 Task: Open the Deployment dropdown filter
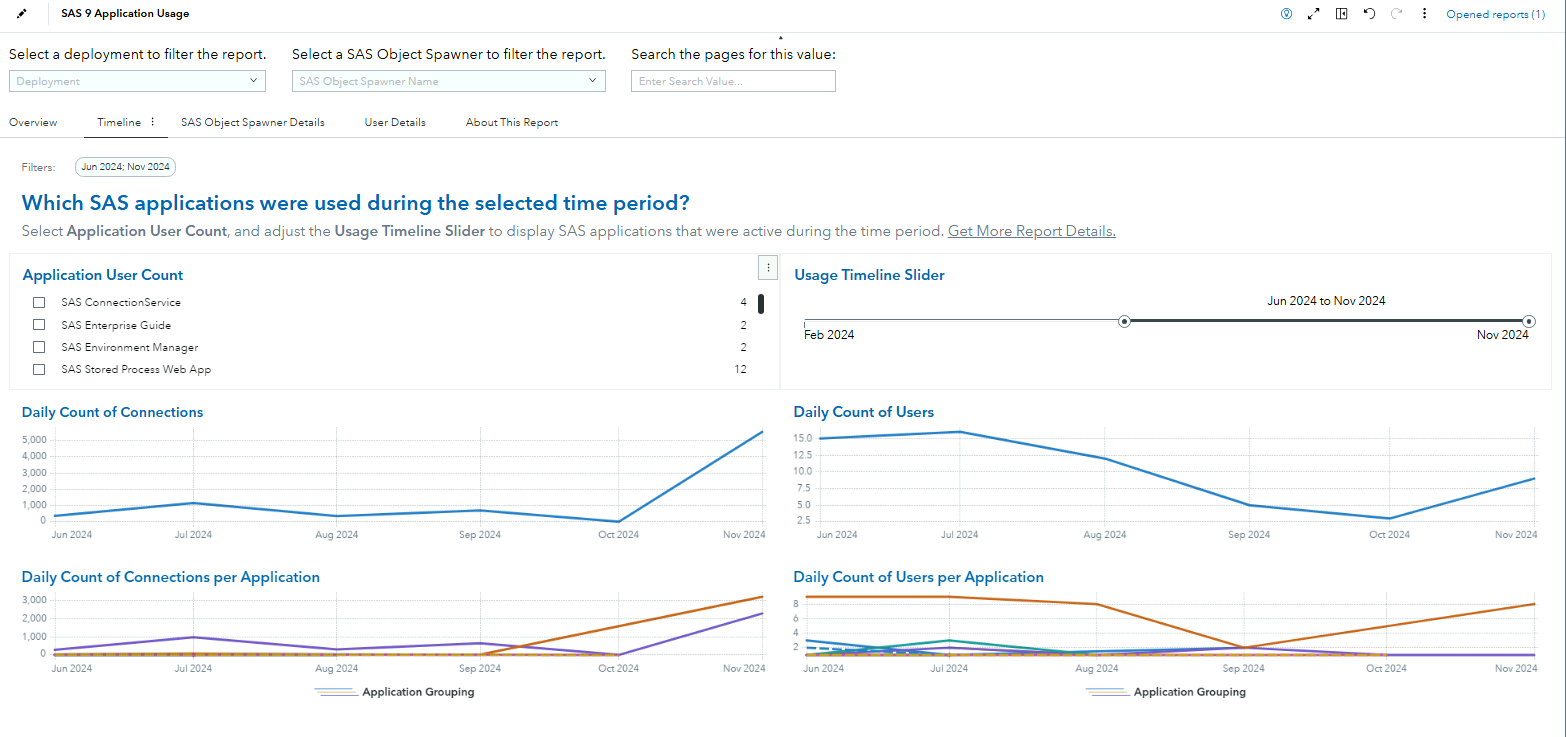click(x=137, y=80)
